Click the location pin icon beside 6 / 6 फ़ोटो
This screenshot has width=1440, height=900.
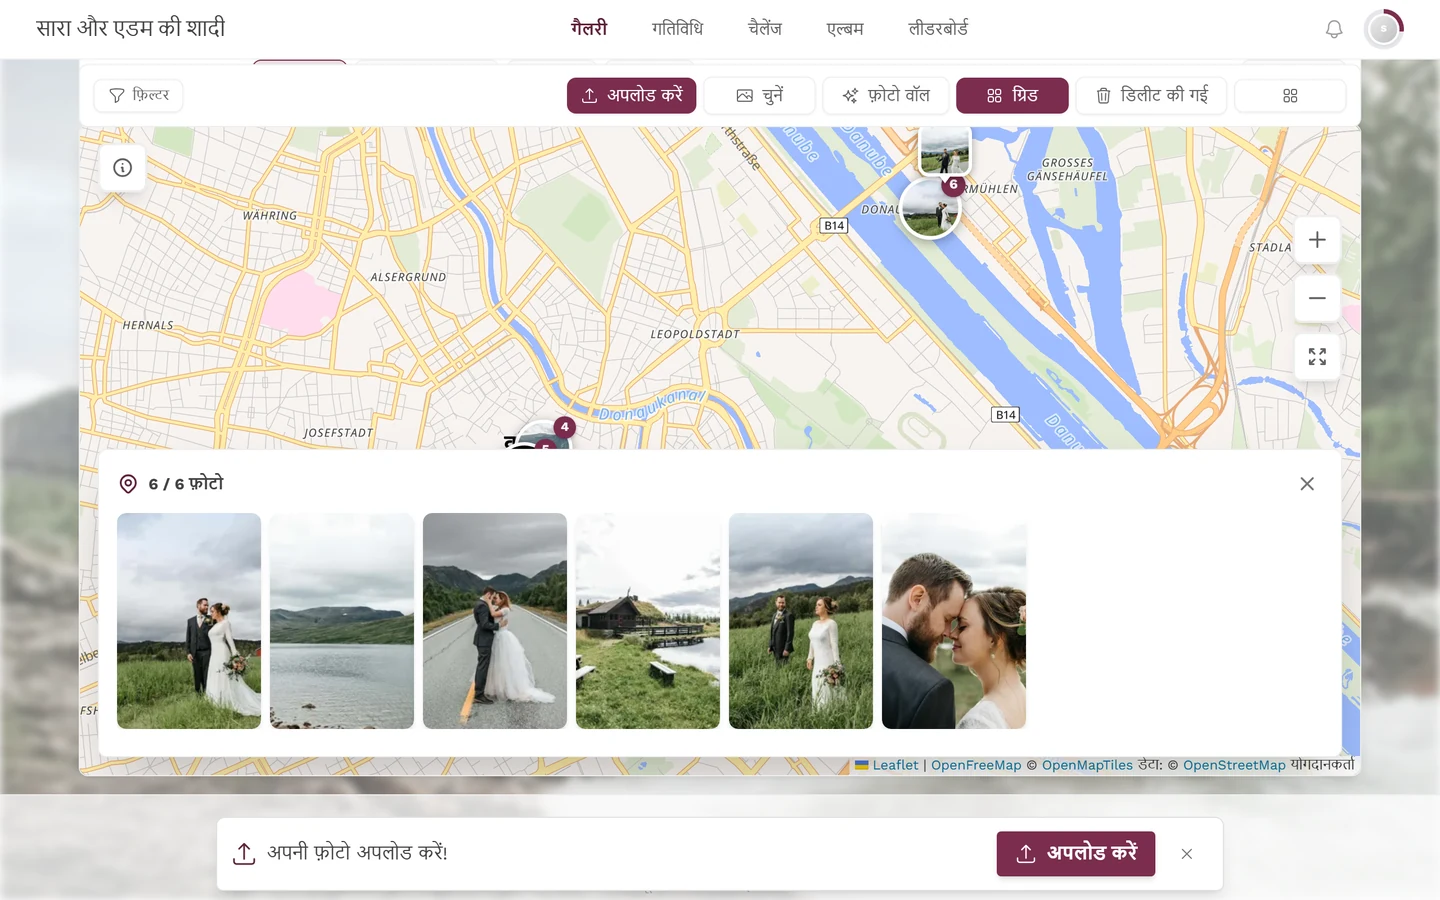click(x=128, y=484)
